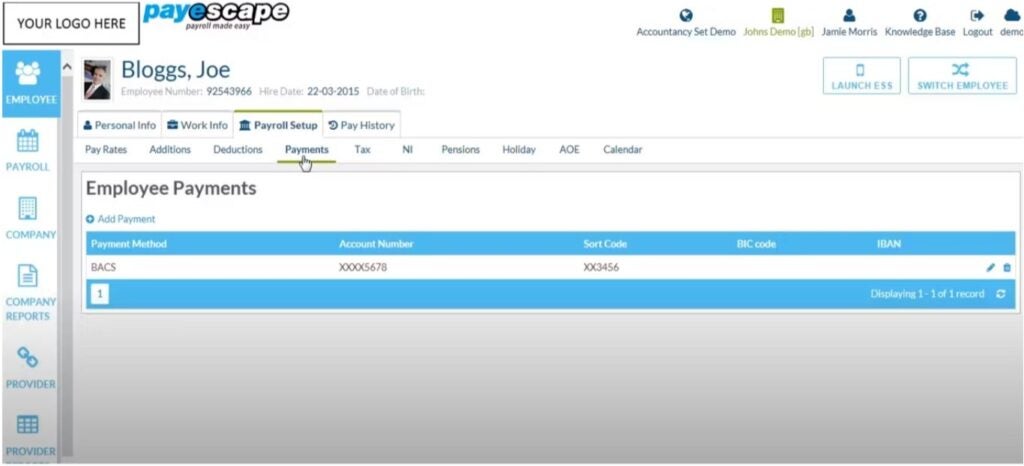1024x466 pixels.
Task: Open the Payroll calendar icon
Action: (x=28, y=141)
